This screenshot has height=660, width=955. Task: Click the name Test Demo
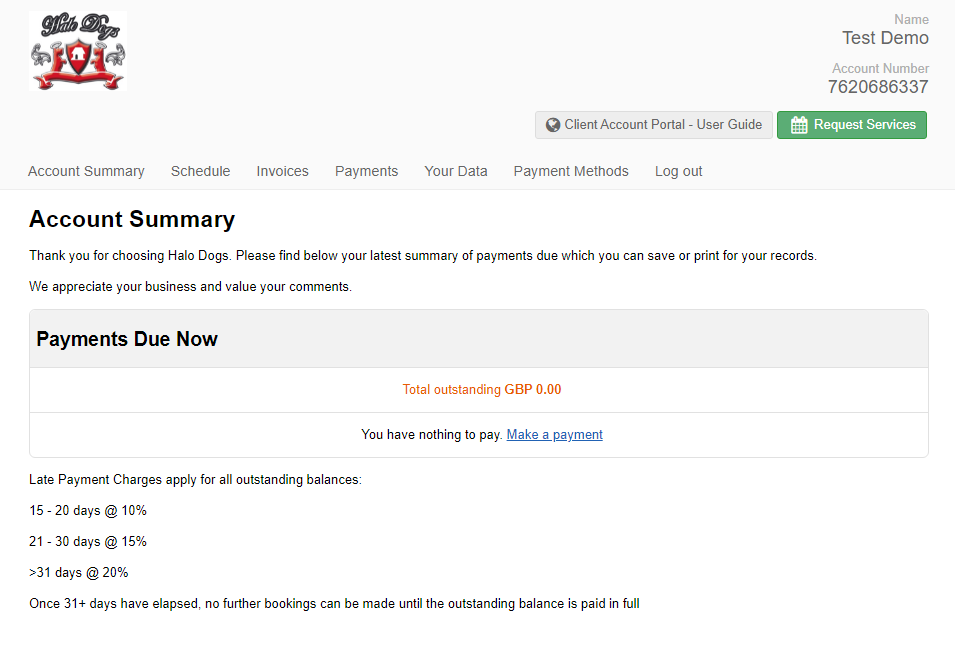coord(885,38)
